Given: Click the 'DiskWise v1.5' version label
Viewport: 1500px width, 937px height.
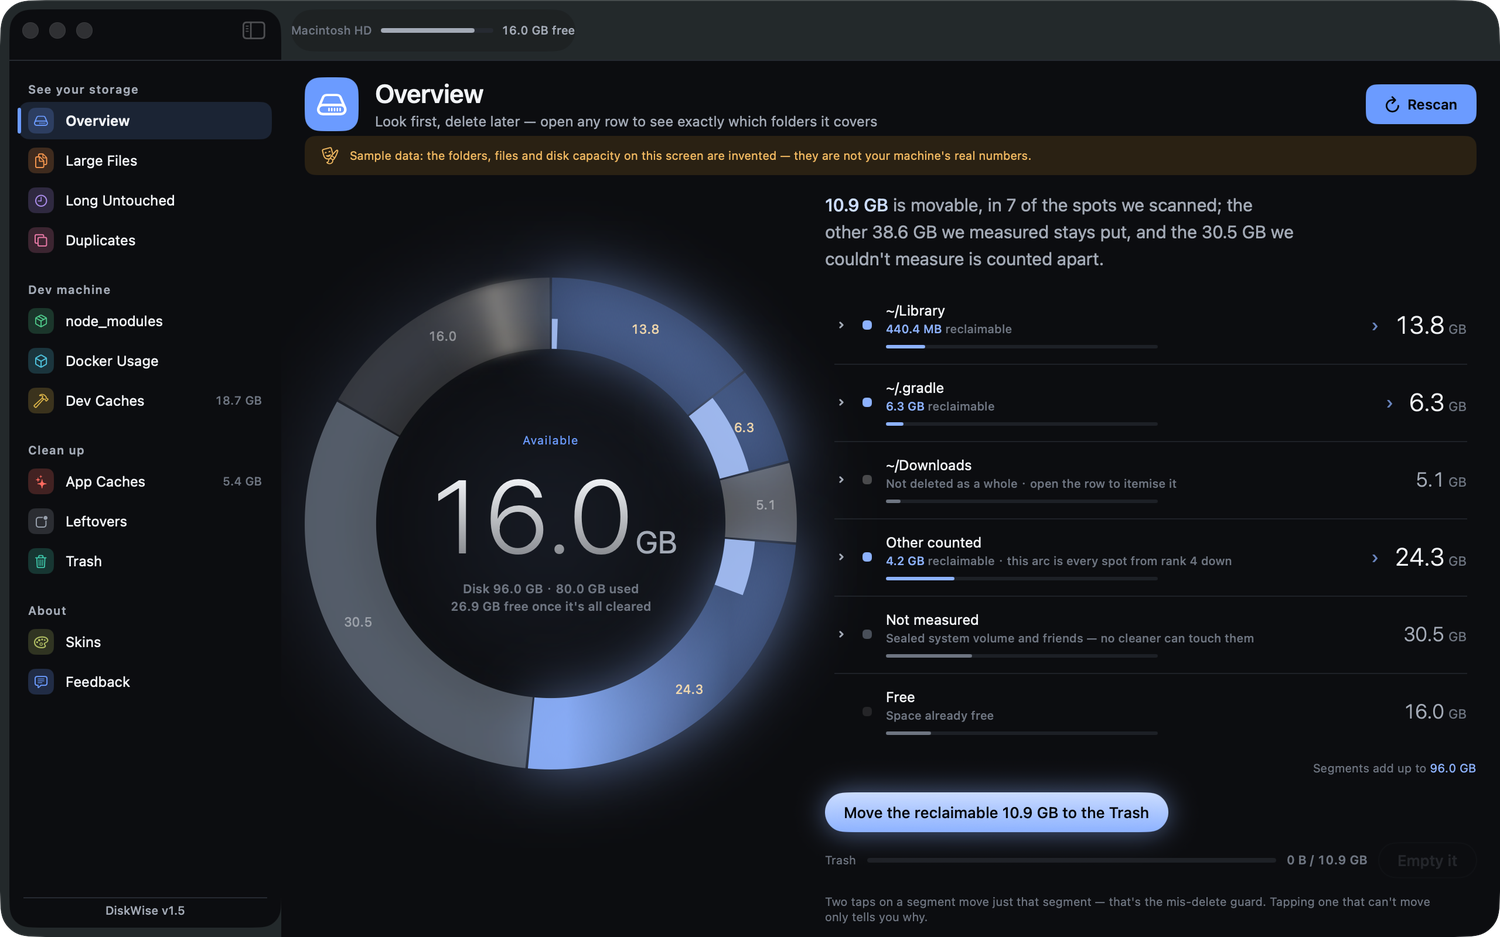Looking at the screenshot, I should 145,910.
